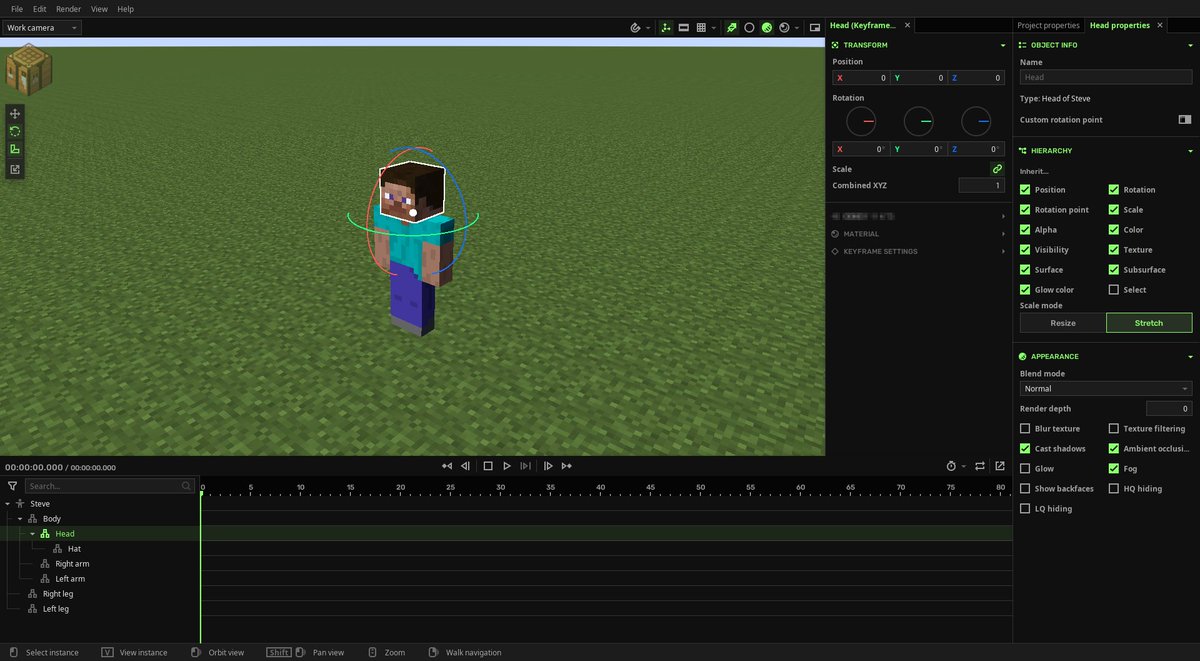Disable the Cast shadows checkbox
The height and width of the screenshot is (661, 1200).
tap(1025, 449)
